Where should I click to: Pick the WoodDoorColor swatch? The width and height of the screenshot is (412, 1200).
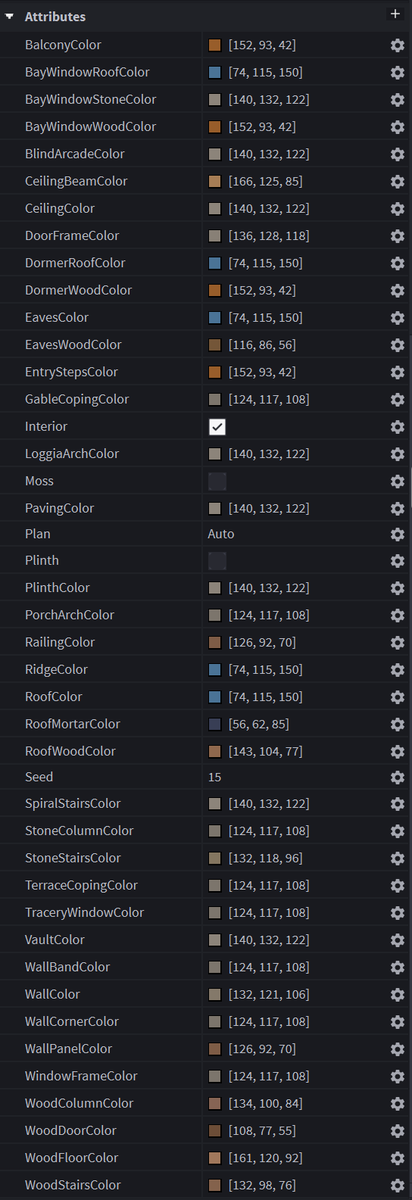(x=215, y=1131)
